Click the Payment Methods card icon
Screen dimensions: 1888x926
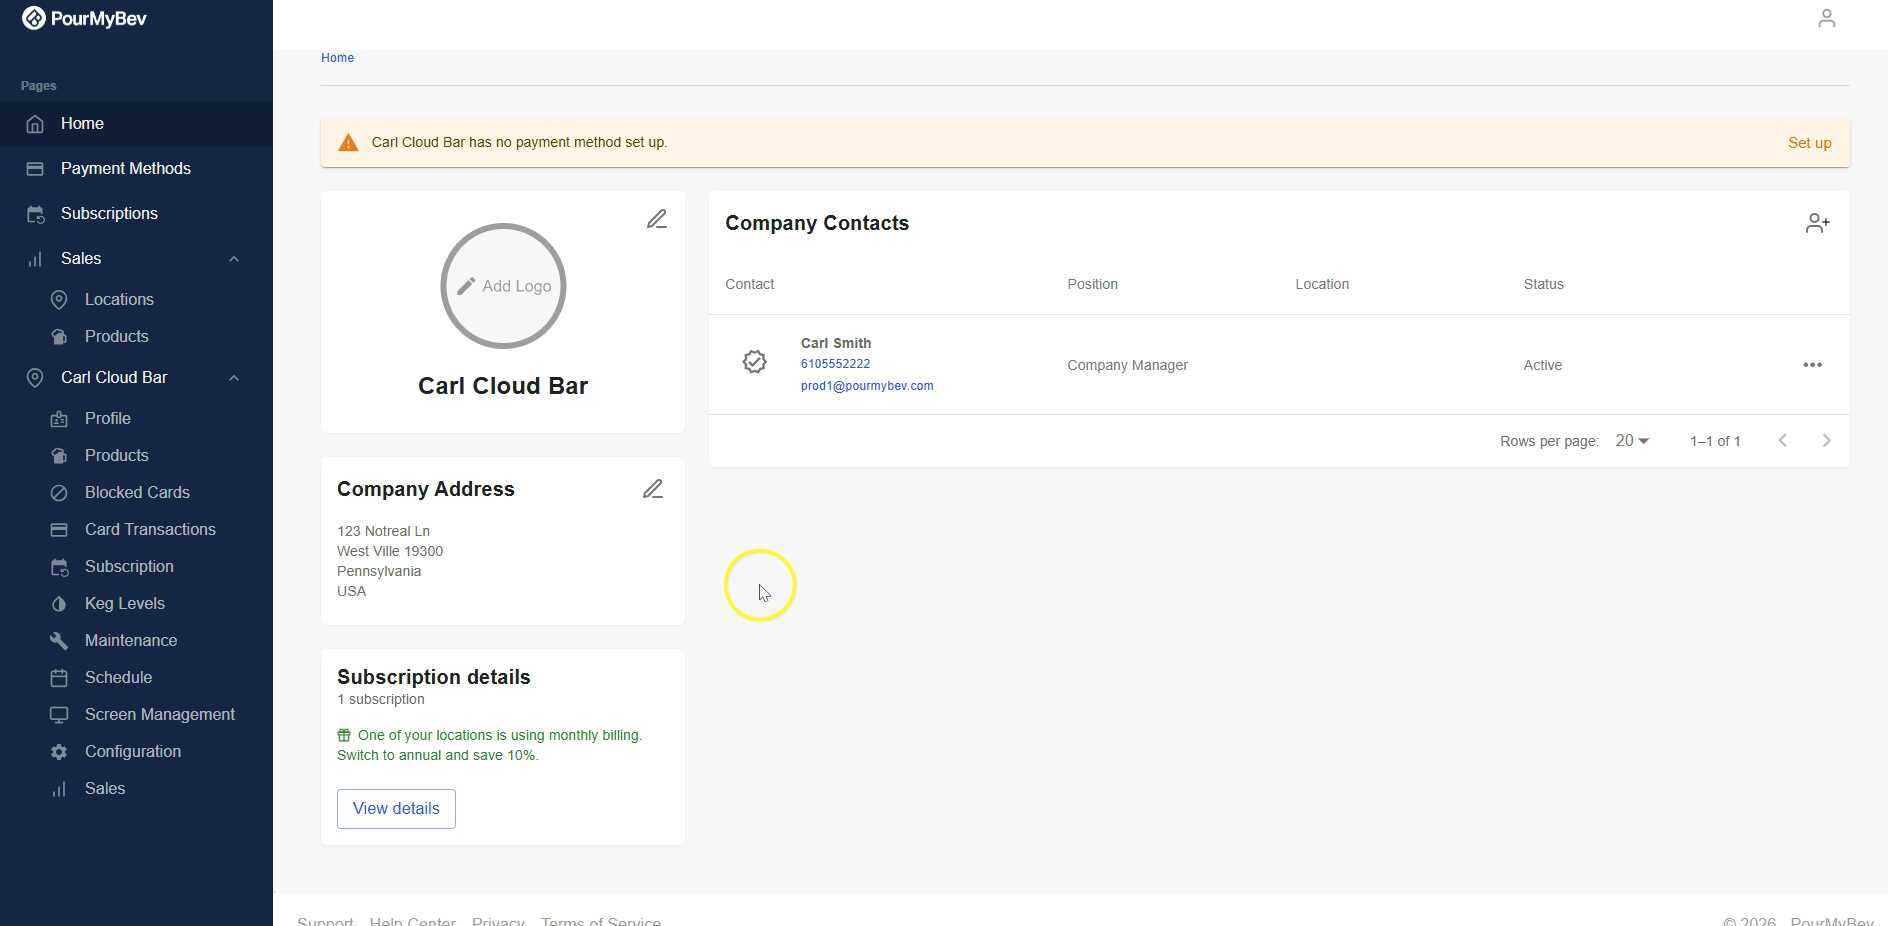pyautogui.click(x=35, y=169)
